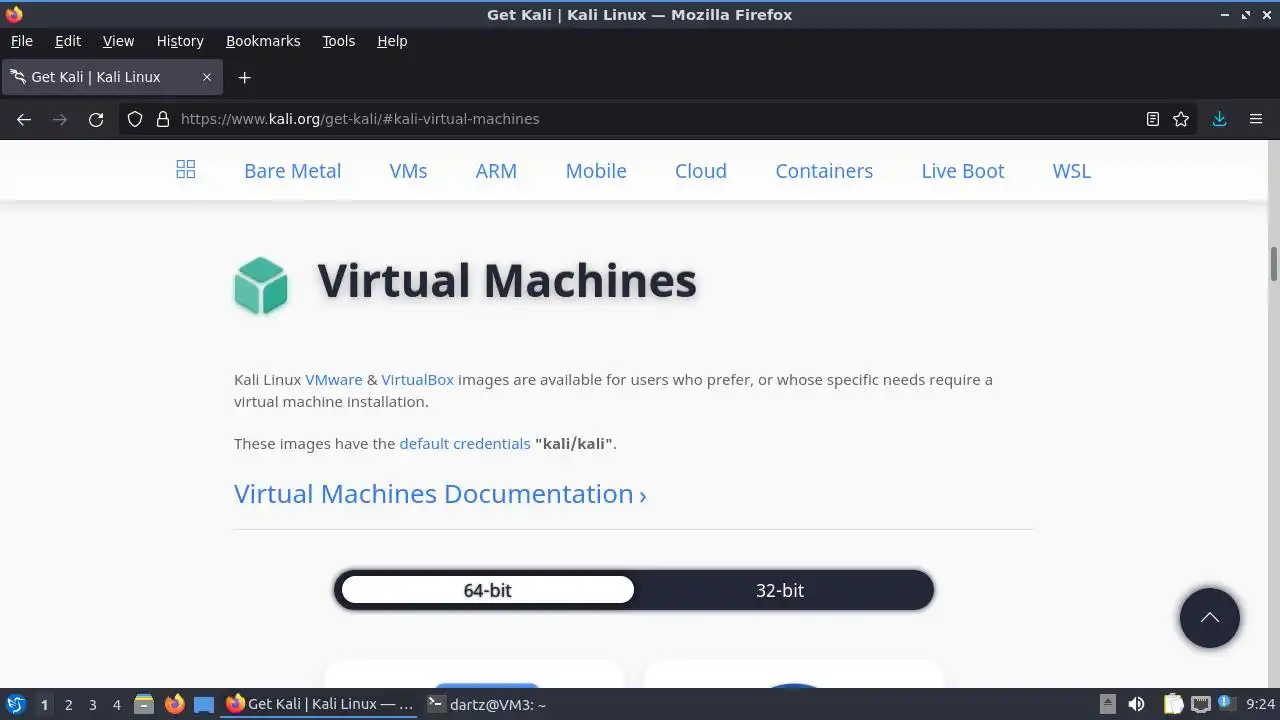1280x720 pixels.
Task: Open the Bookmarks menu
Action: 263,41
